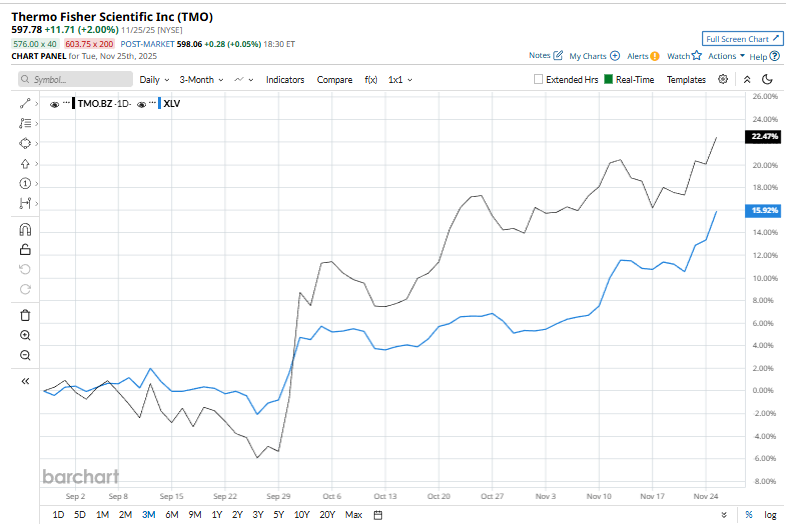Open the calendar date range picker
Screen dimensions: 786x527
[378, 515]
